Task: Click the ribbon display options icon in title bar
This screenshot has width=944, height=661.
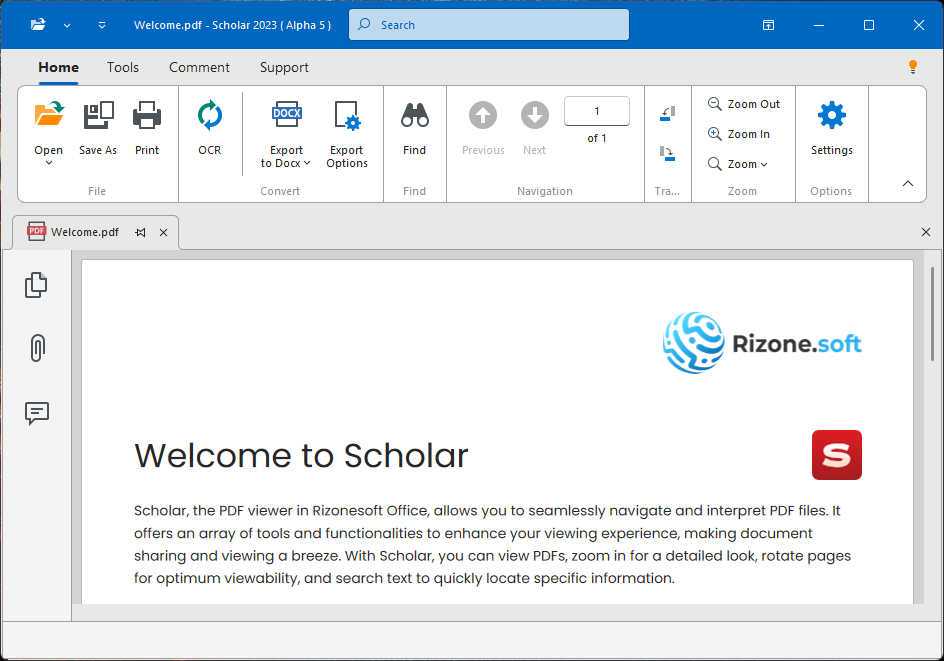Action: click(x=768, y=25)
